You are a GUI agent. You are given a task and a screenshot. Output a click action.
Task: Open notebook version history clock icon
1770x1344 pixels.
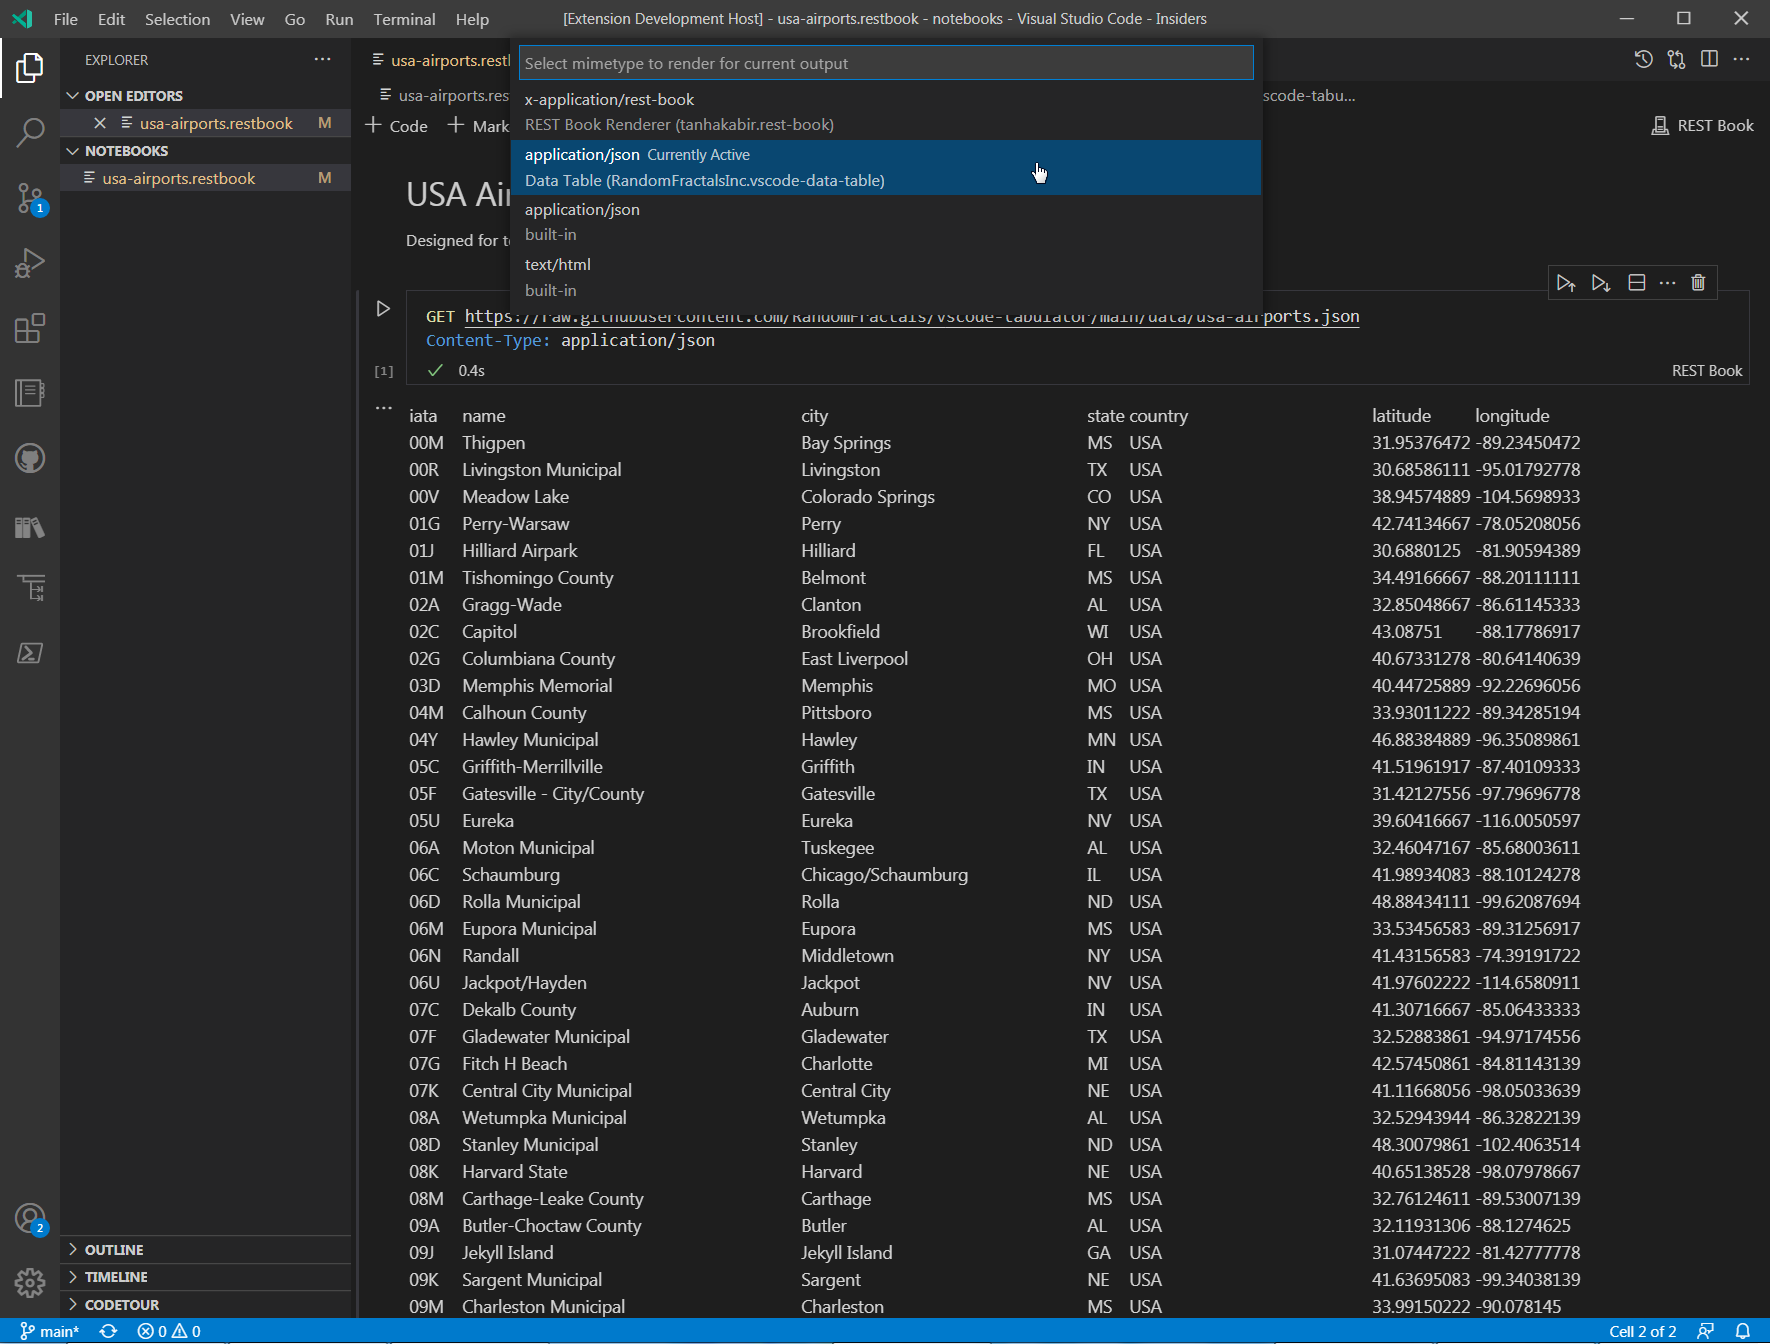[1643, 59]
